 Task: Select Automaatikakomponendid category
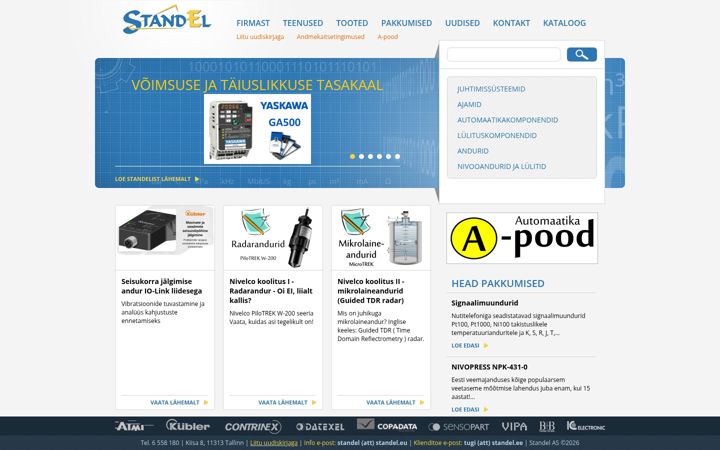[507, 120]
